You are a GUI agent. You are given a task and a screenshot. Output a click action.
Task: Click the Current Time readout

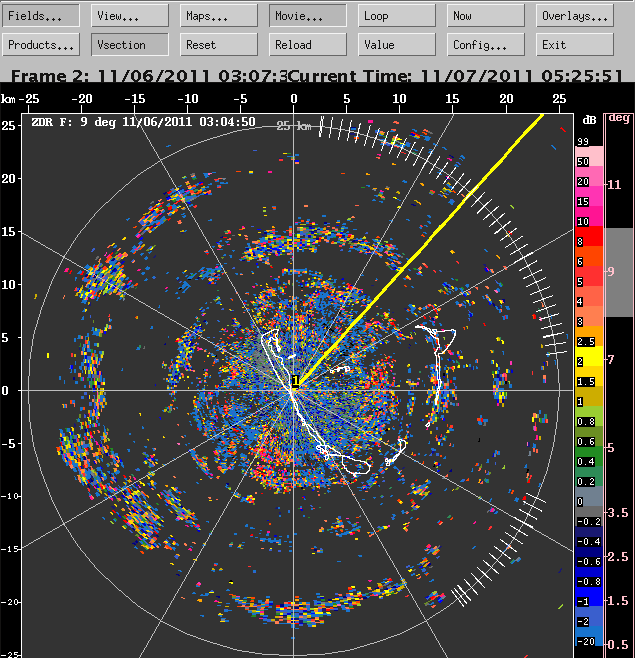(456, 76)
